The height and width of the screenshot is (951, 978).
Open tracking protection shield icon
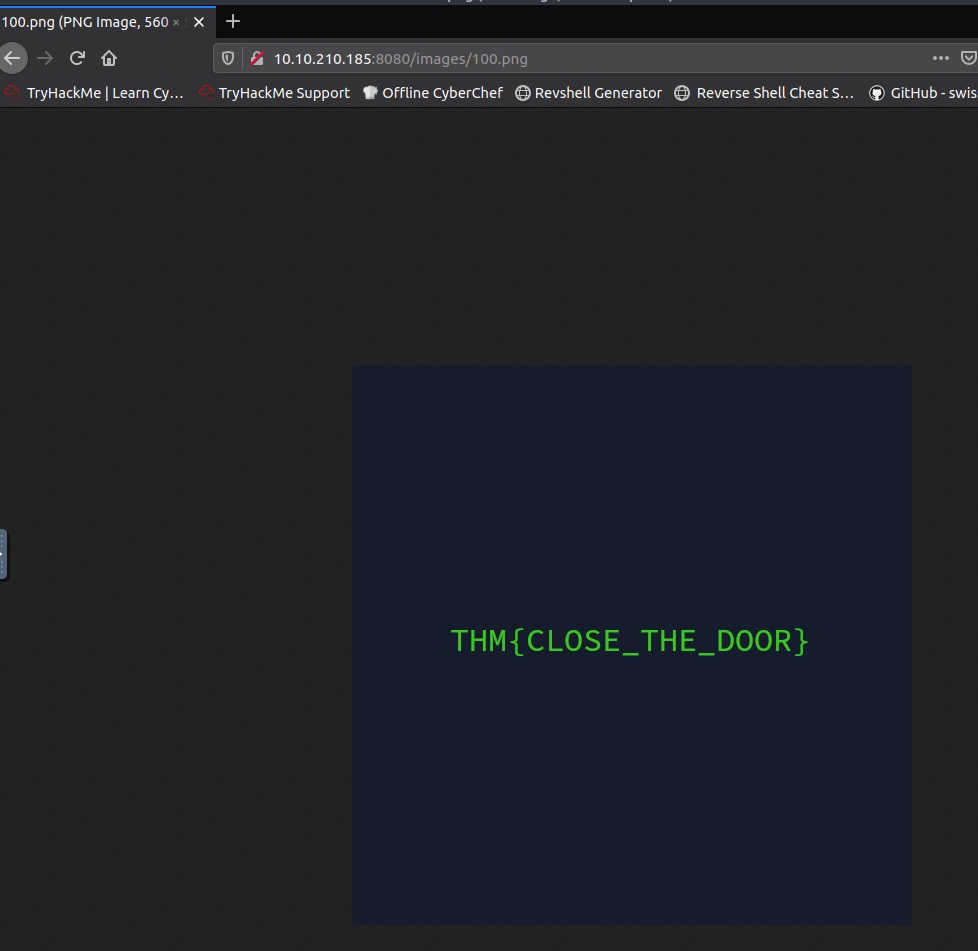(x=228, y=58)
